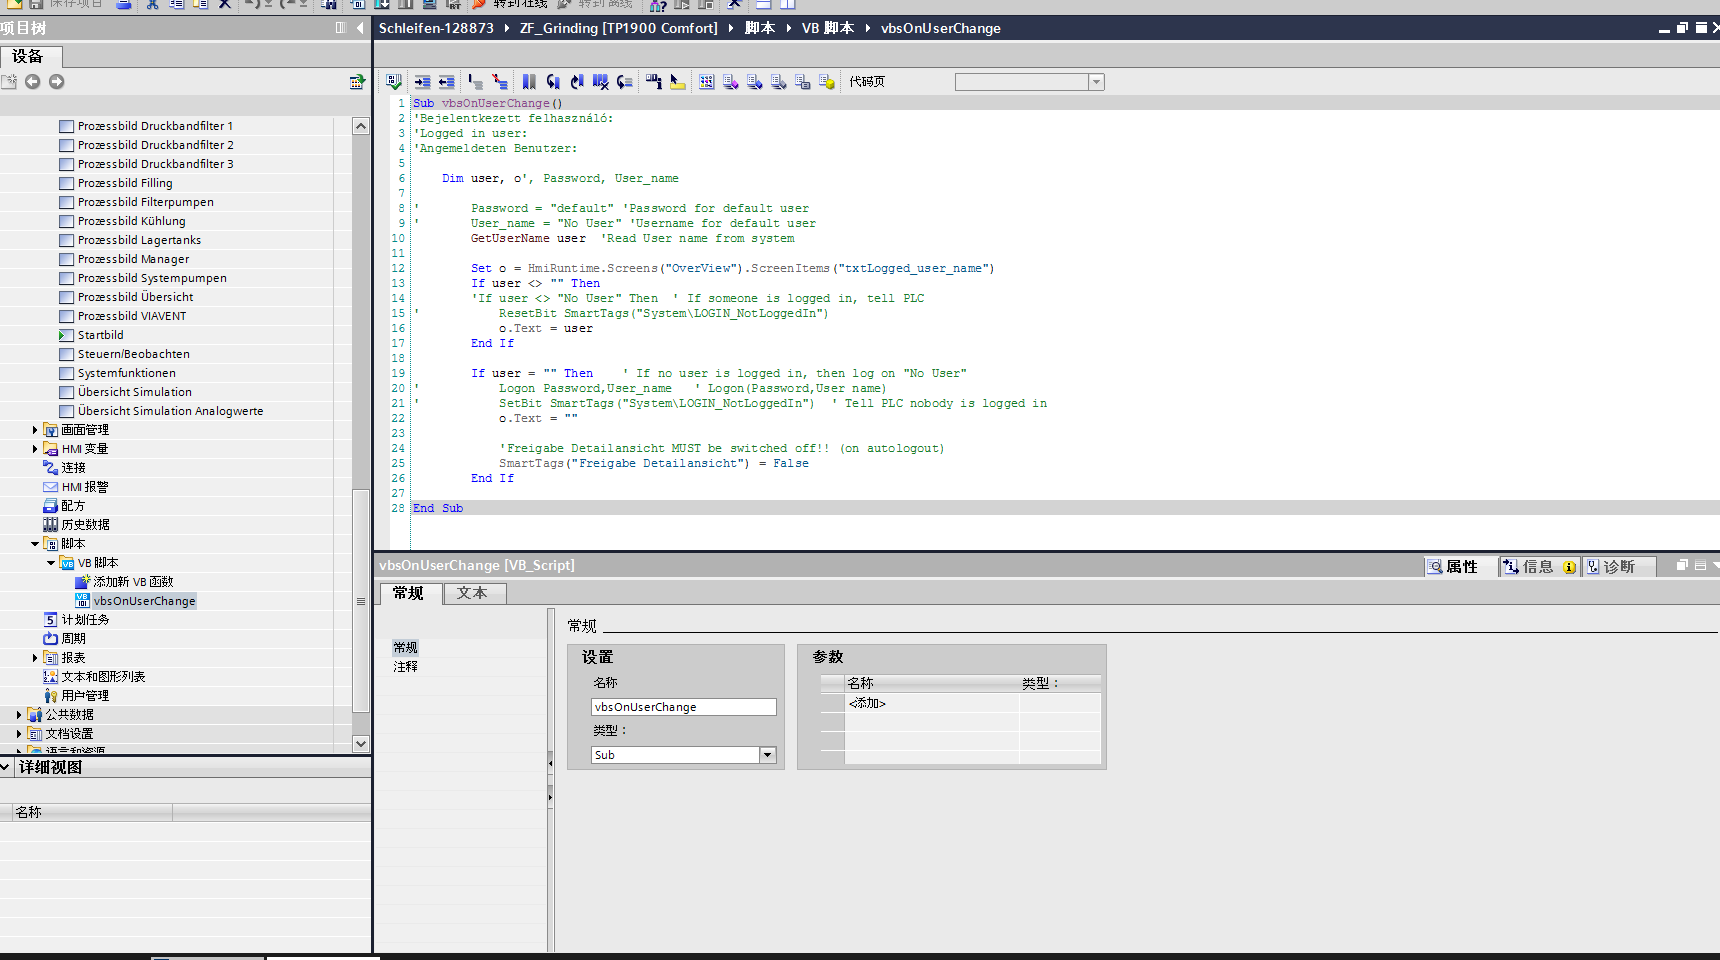Click the set bookmark icon

(529, 82)
